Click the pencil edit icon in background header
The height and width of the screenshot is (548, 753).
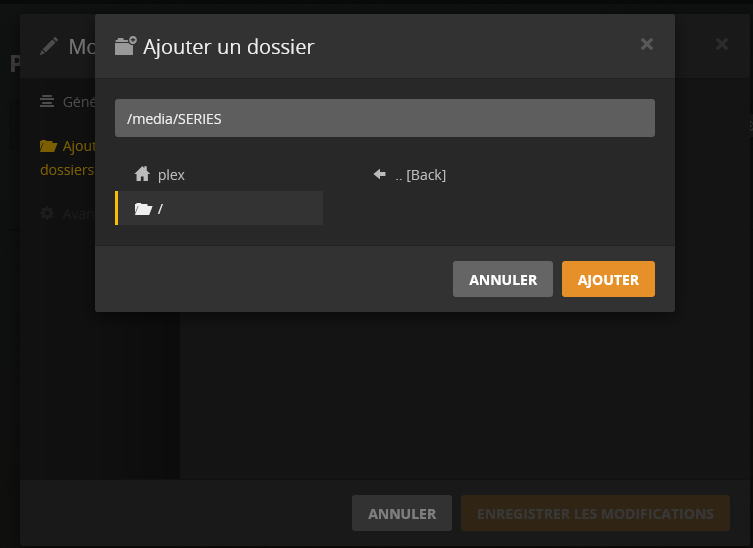49,46
